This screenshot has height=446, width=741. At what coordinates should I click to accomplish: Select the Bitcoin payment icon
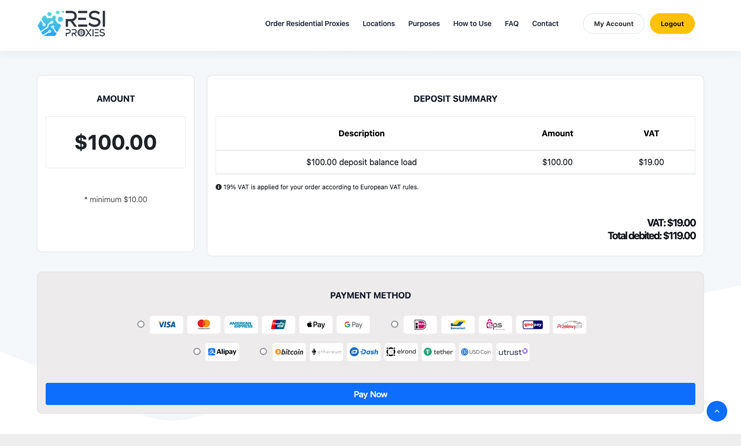(x=289, y=352)
